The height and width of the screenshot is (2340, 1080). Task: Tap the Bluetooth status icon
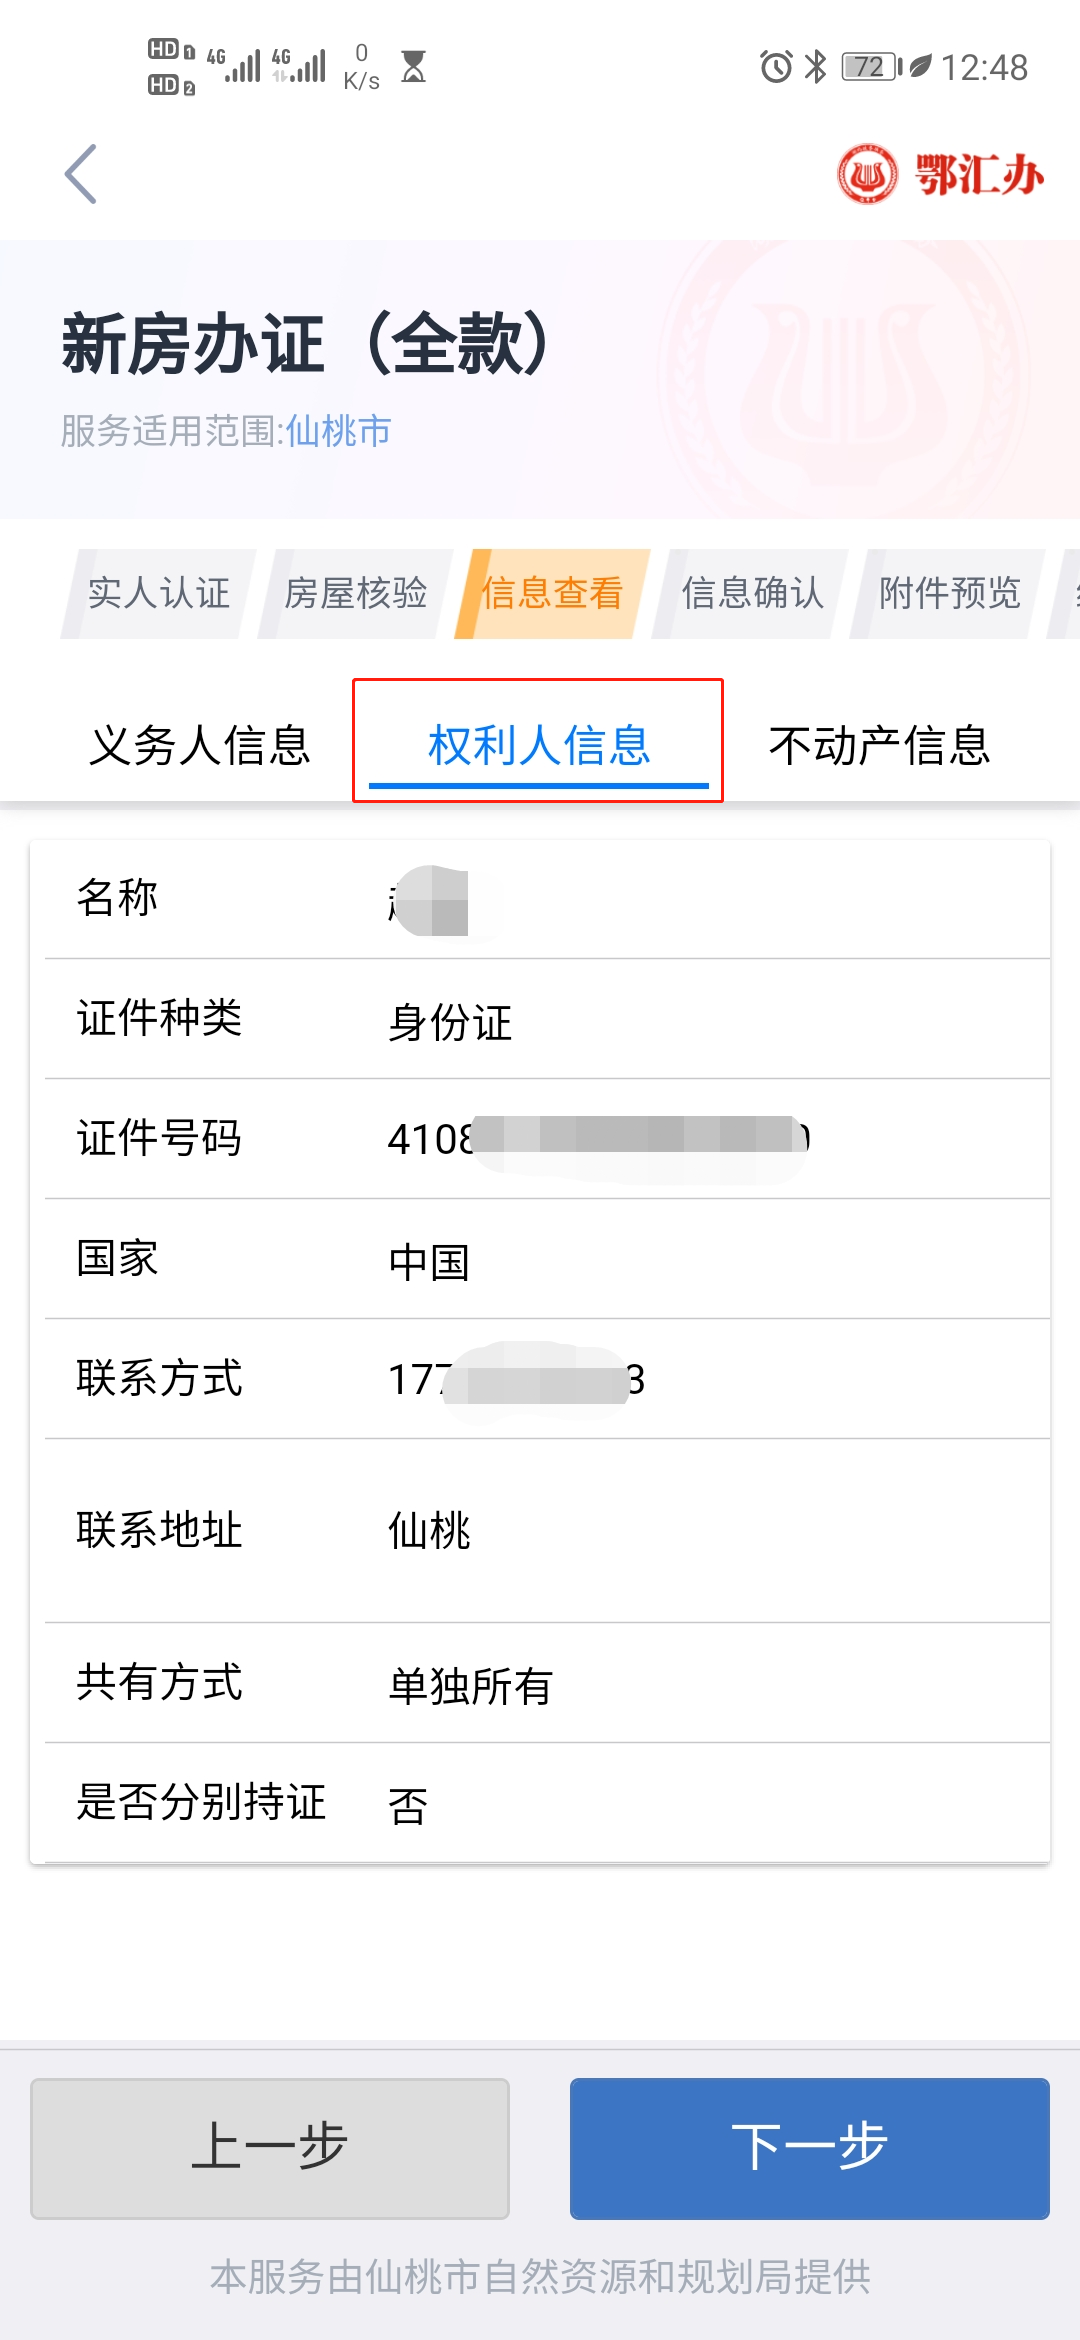(816, 67)
